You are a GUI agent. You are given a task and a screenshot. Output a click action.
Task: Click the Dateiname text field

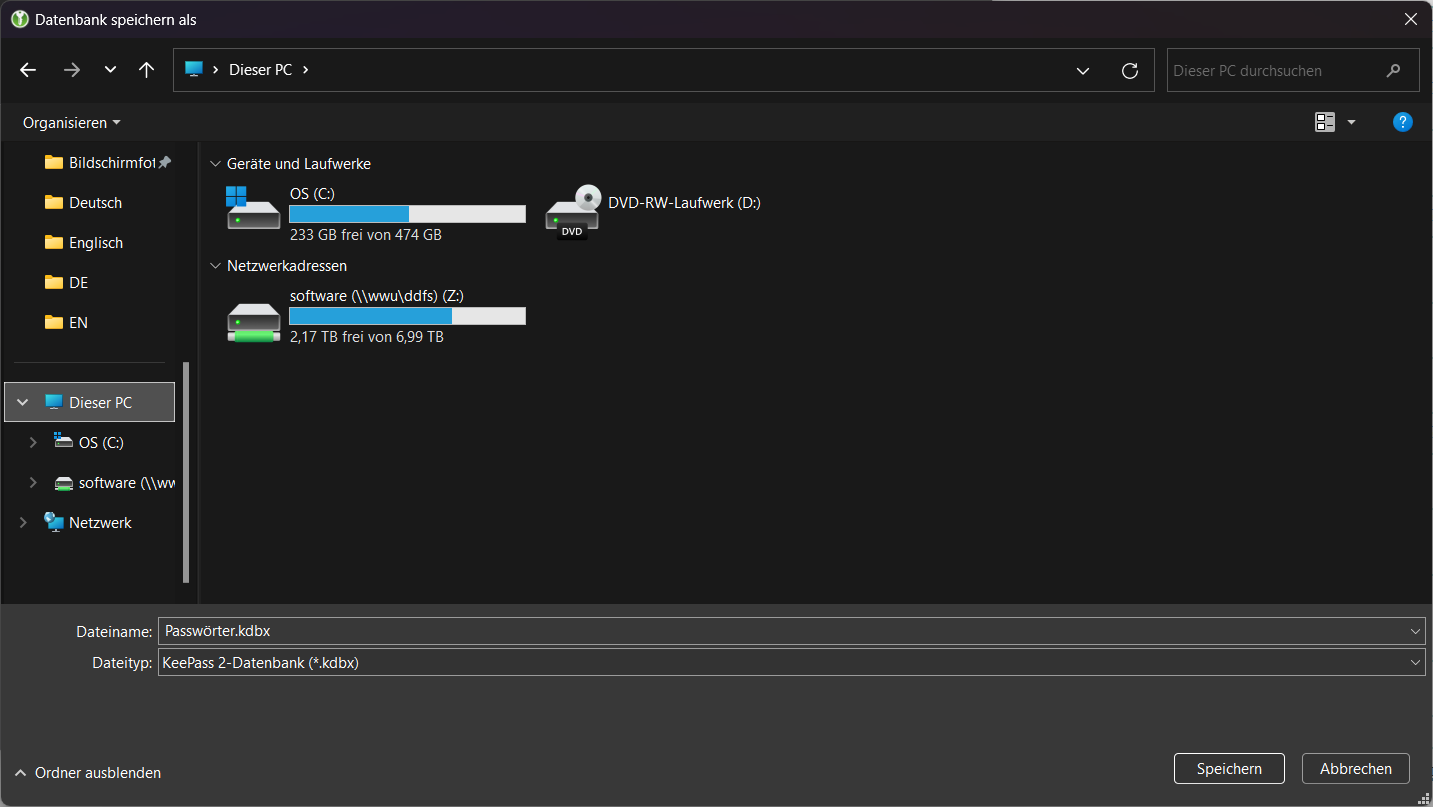click(x=780, y=631)
